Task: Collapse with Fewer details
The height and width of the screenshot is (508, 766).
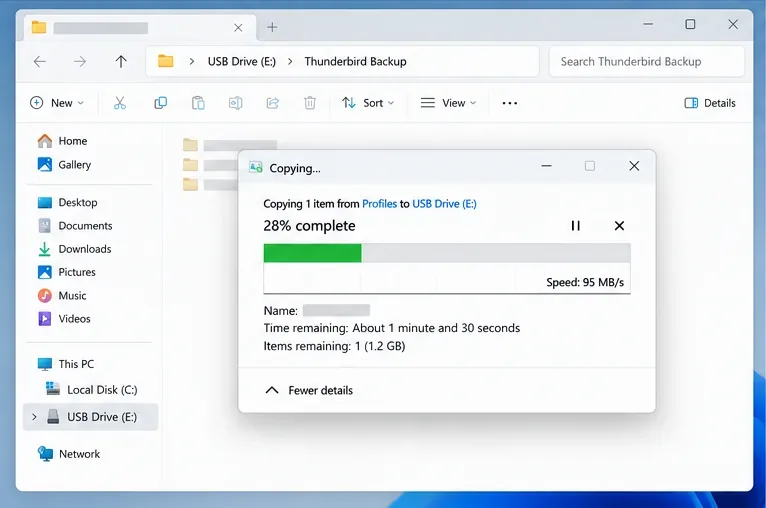Action: pos(309,390)
